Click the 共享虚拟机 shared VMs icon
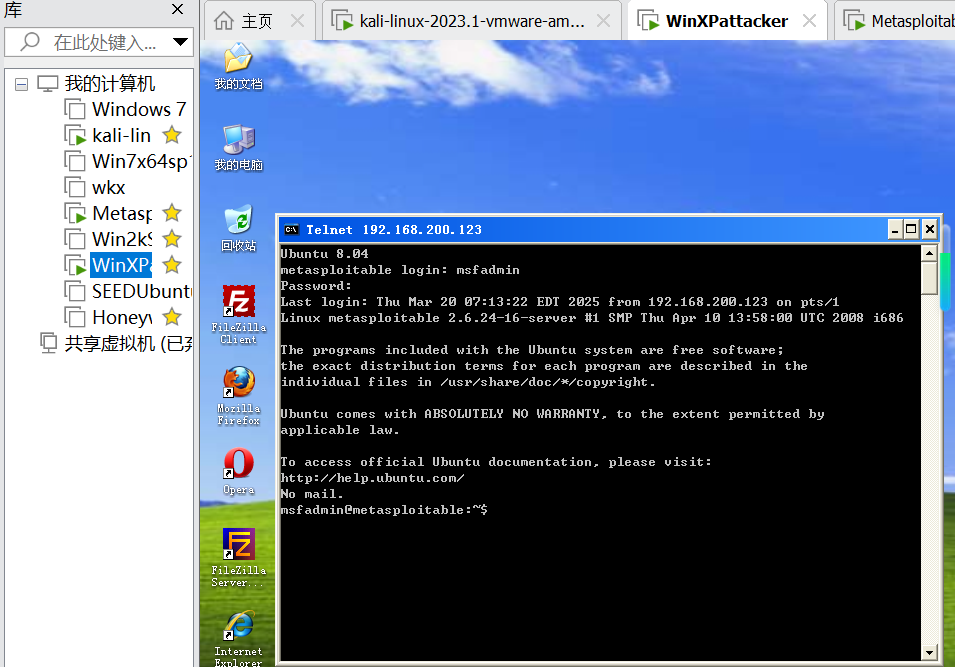Screen dimensions: 955x667 pos(48,343)
